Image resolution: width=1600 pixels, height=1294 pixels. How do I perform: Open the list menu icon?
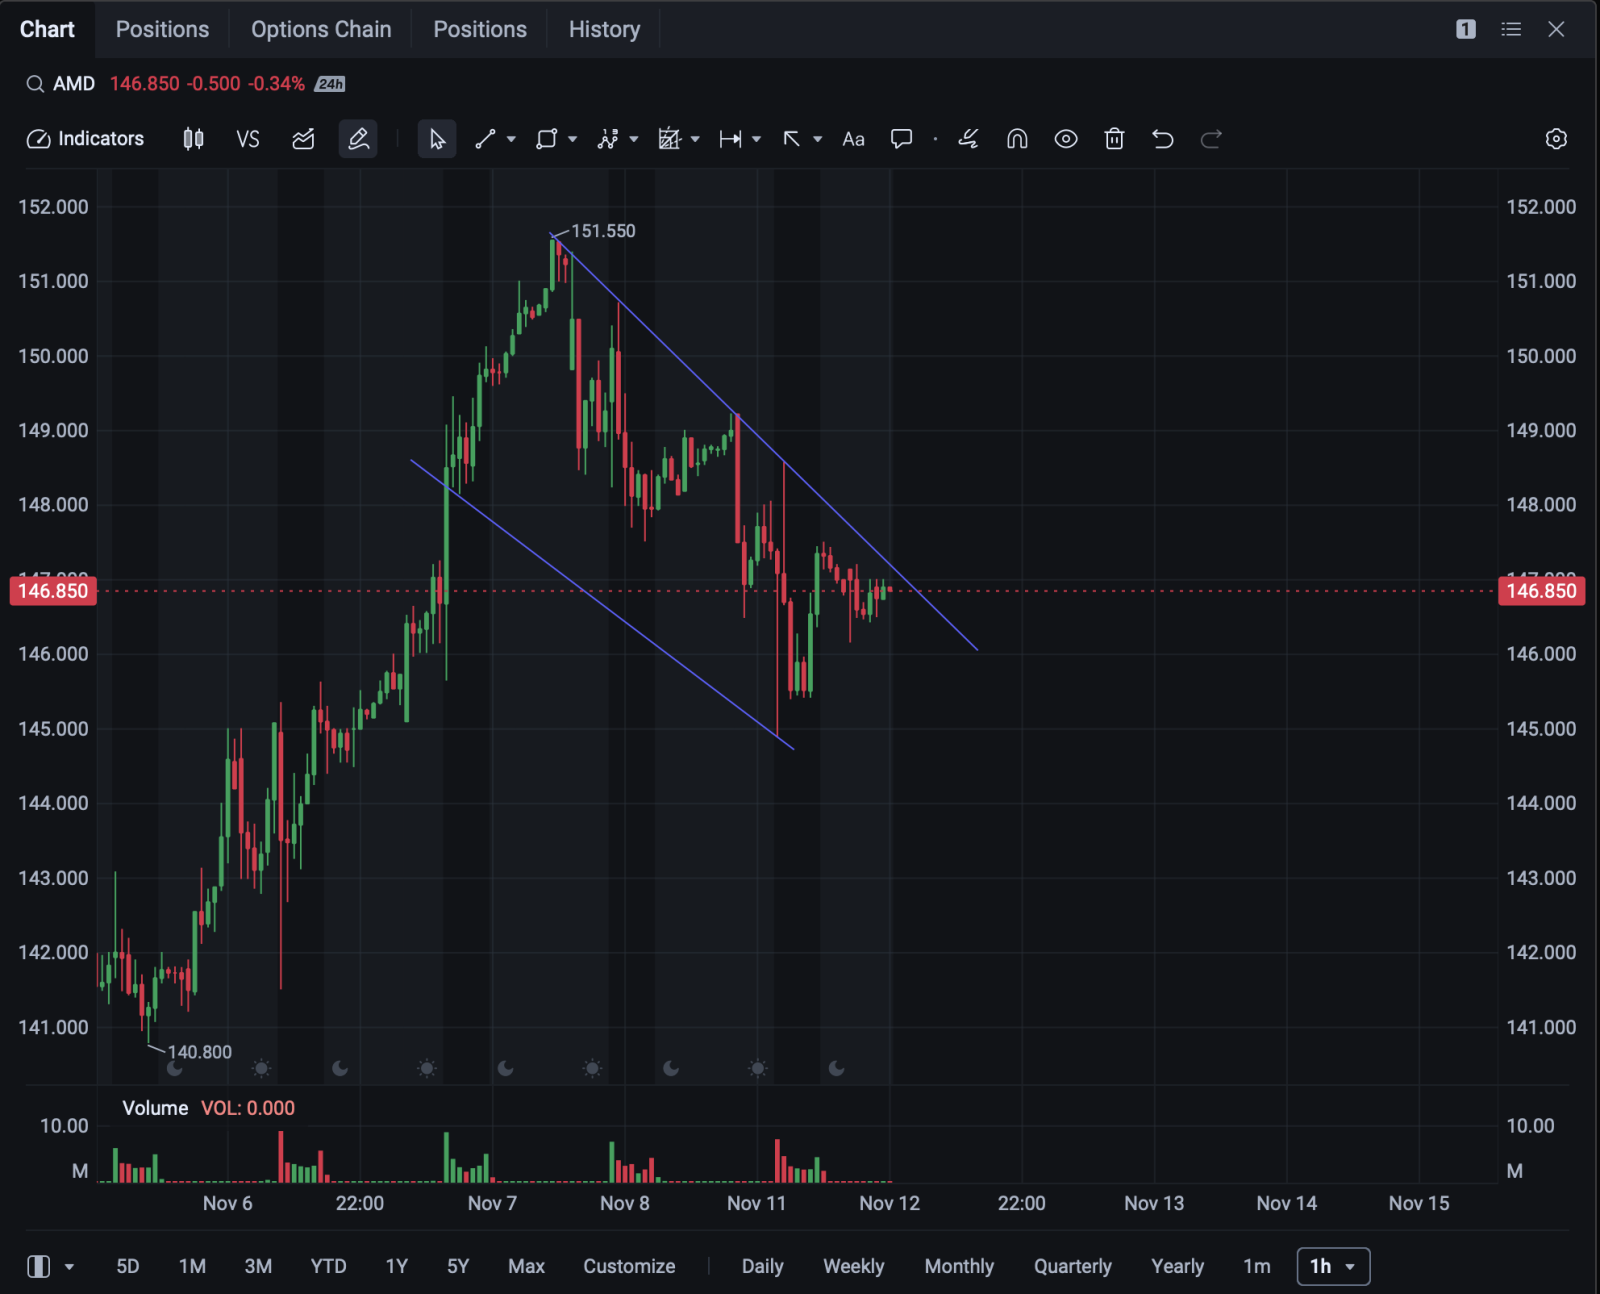(1511, 29)
